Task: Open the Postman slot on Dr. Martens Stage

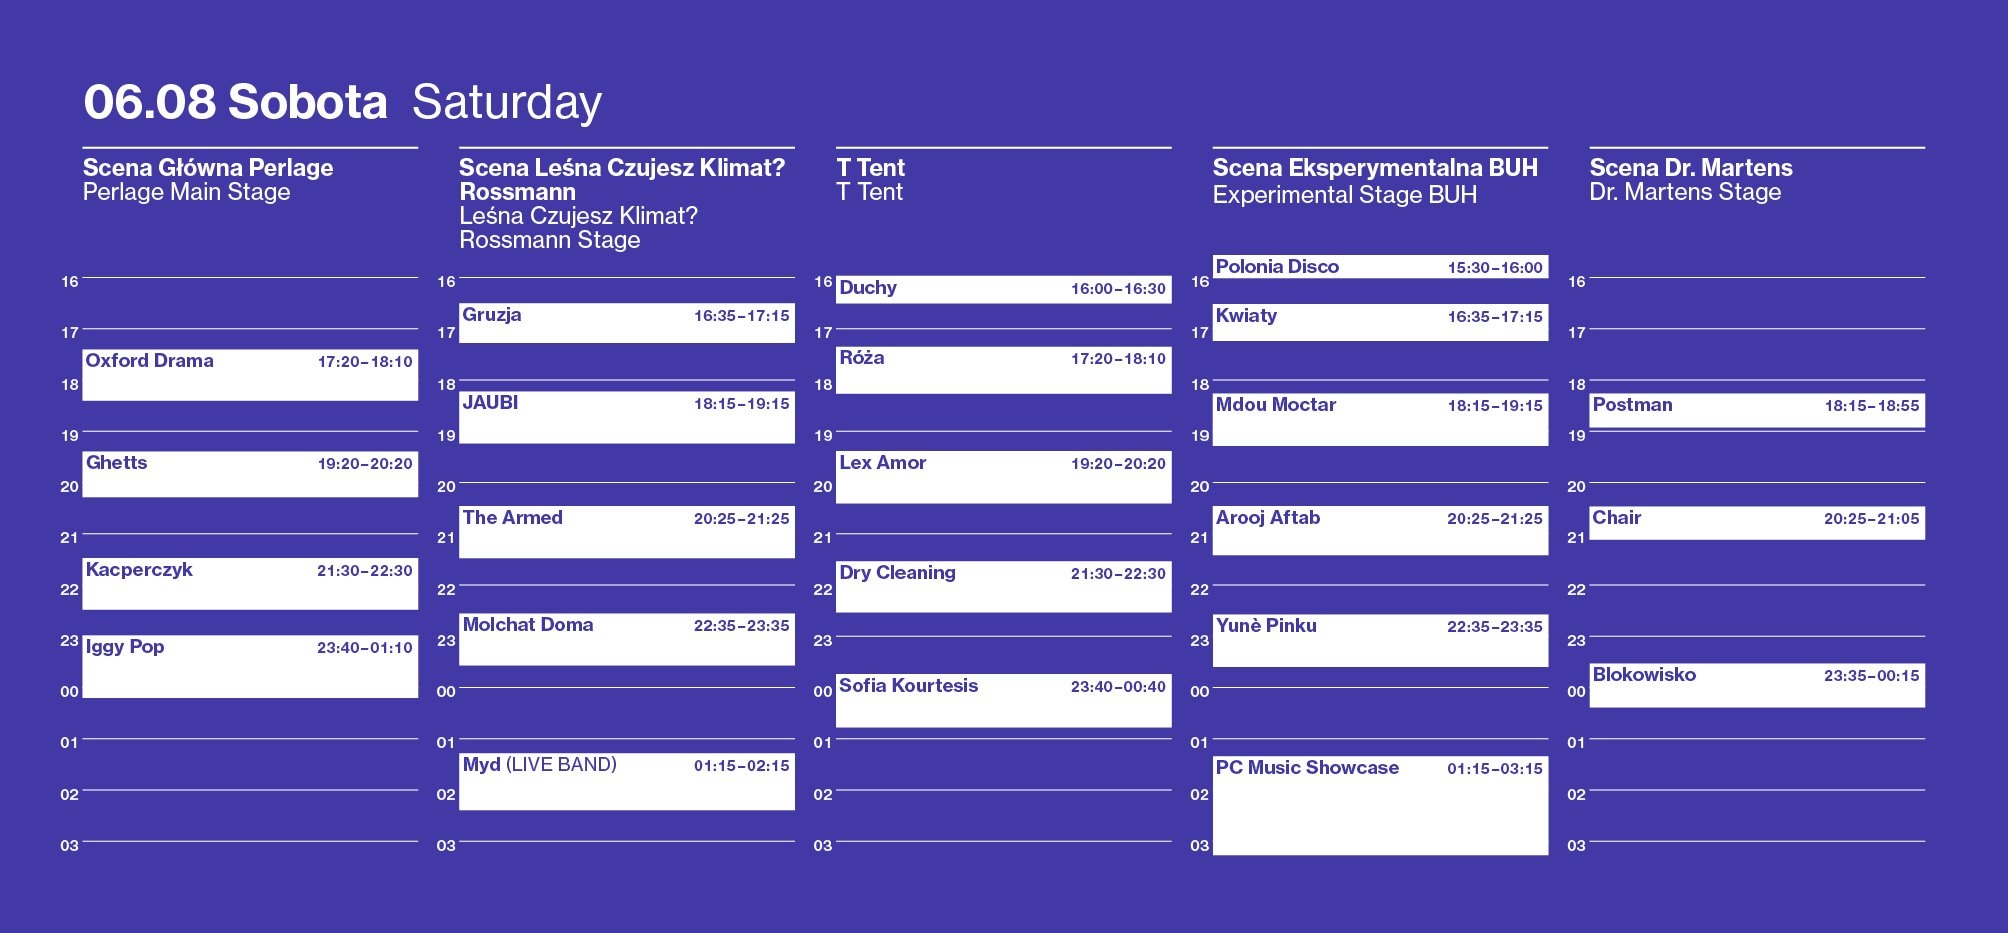Action: 1757,411
